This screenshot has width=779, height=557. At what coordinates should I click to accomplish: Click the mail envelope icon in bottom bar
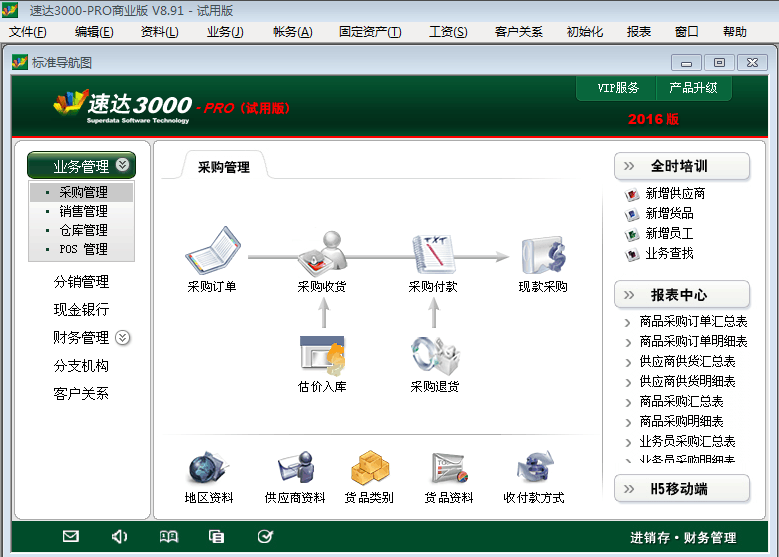point(71,536)
